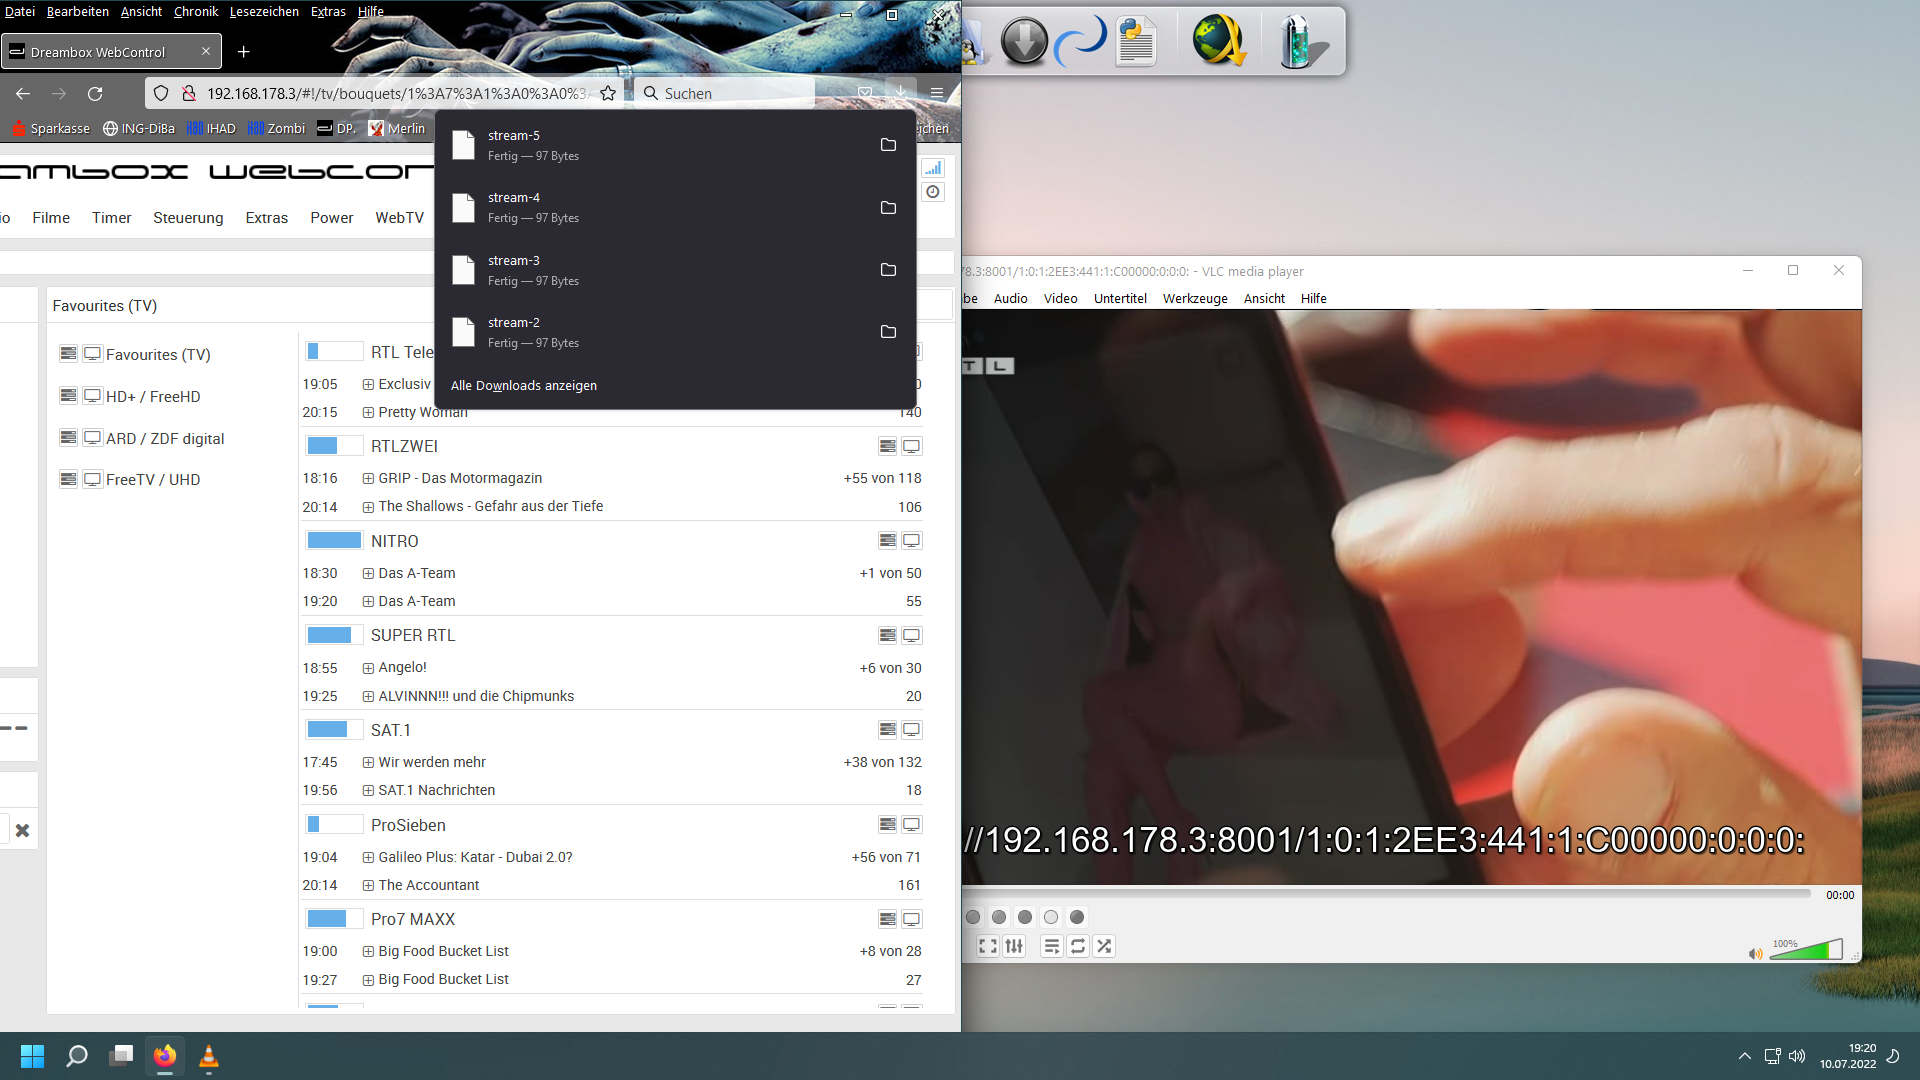Open the WebControl Steuerung menu
1920x1080 pixels.
pyautogui.click(x=188, y=217)
